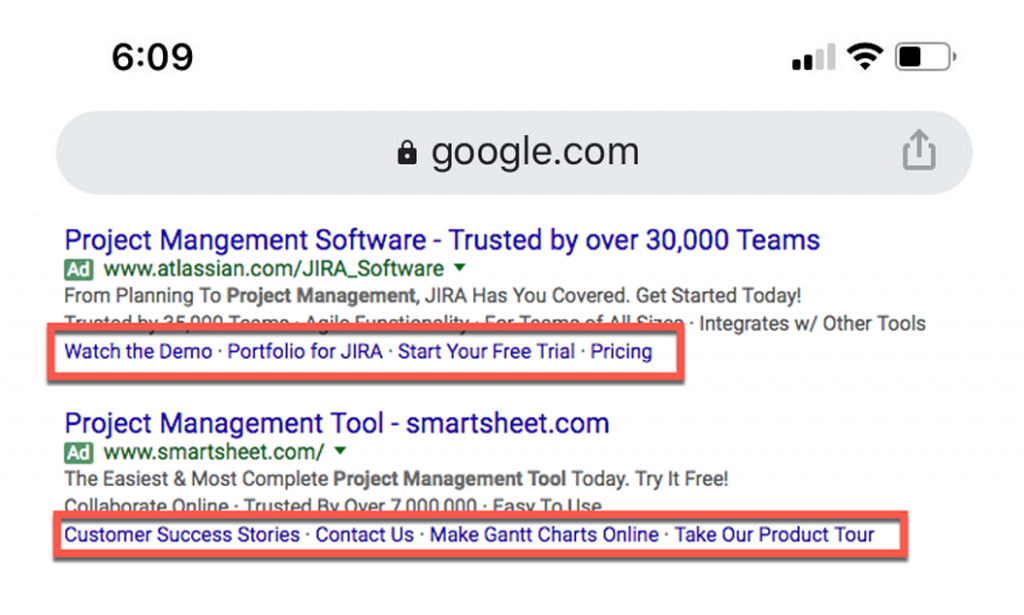Image resolution: width=1024 pixels, height=615 pixels.
Task: Open the Watch the Demo sitelink
Action: click(138, 351)
